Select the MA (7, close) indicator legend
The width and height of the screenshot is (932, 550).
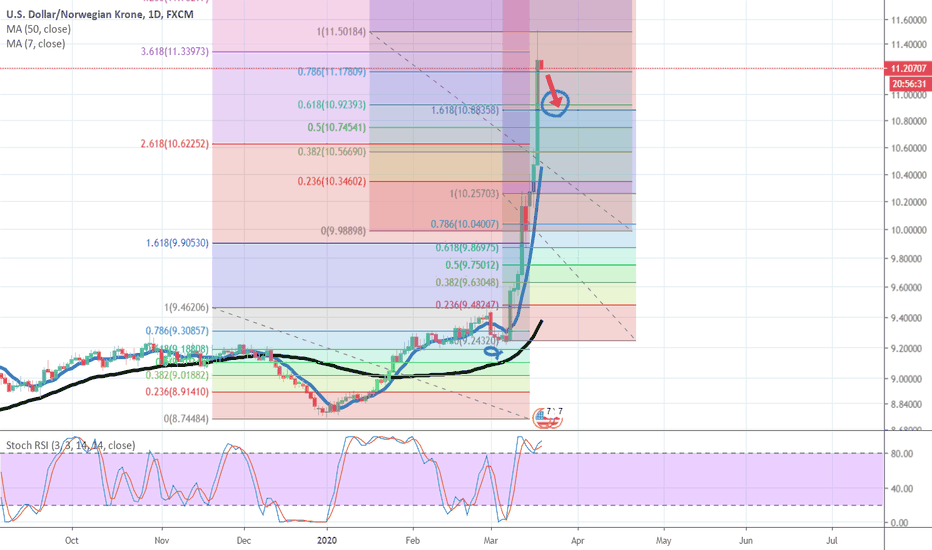[36, 43]
